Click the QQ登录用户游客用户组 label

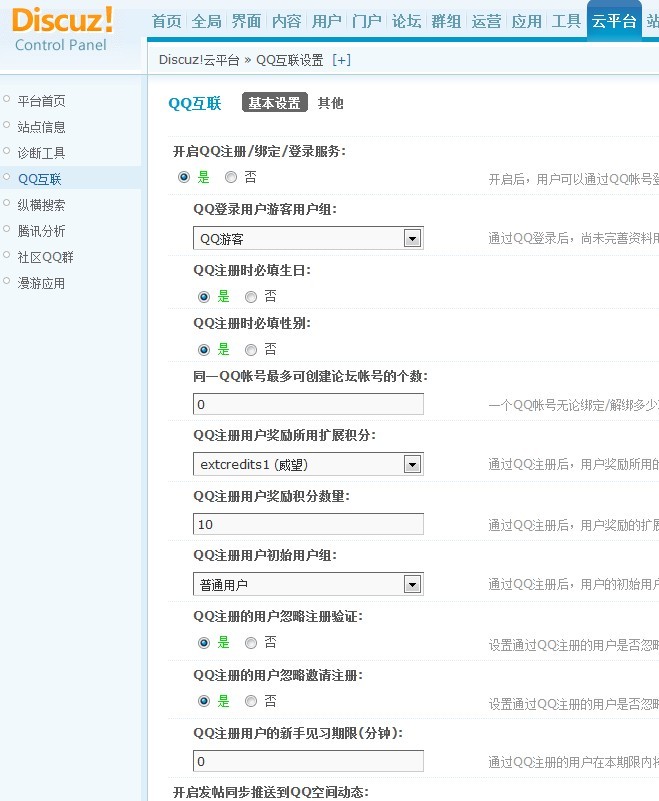pos(265,209)
